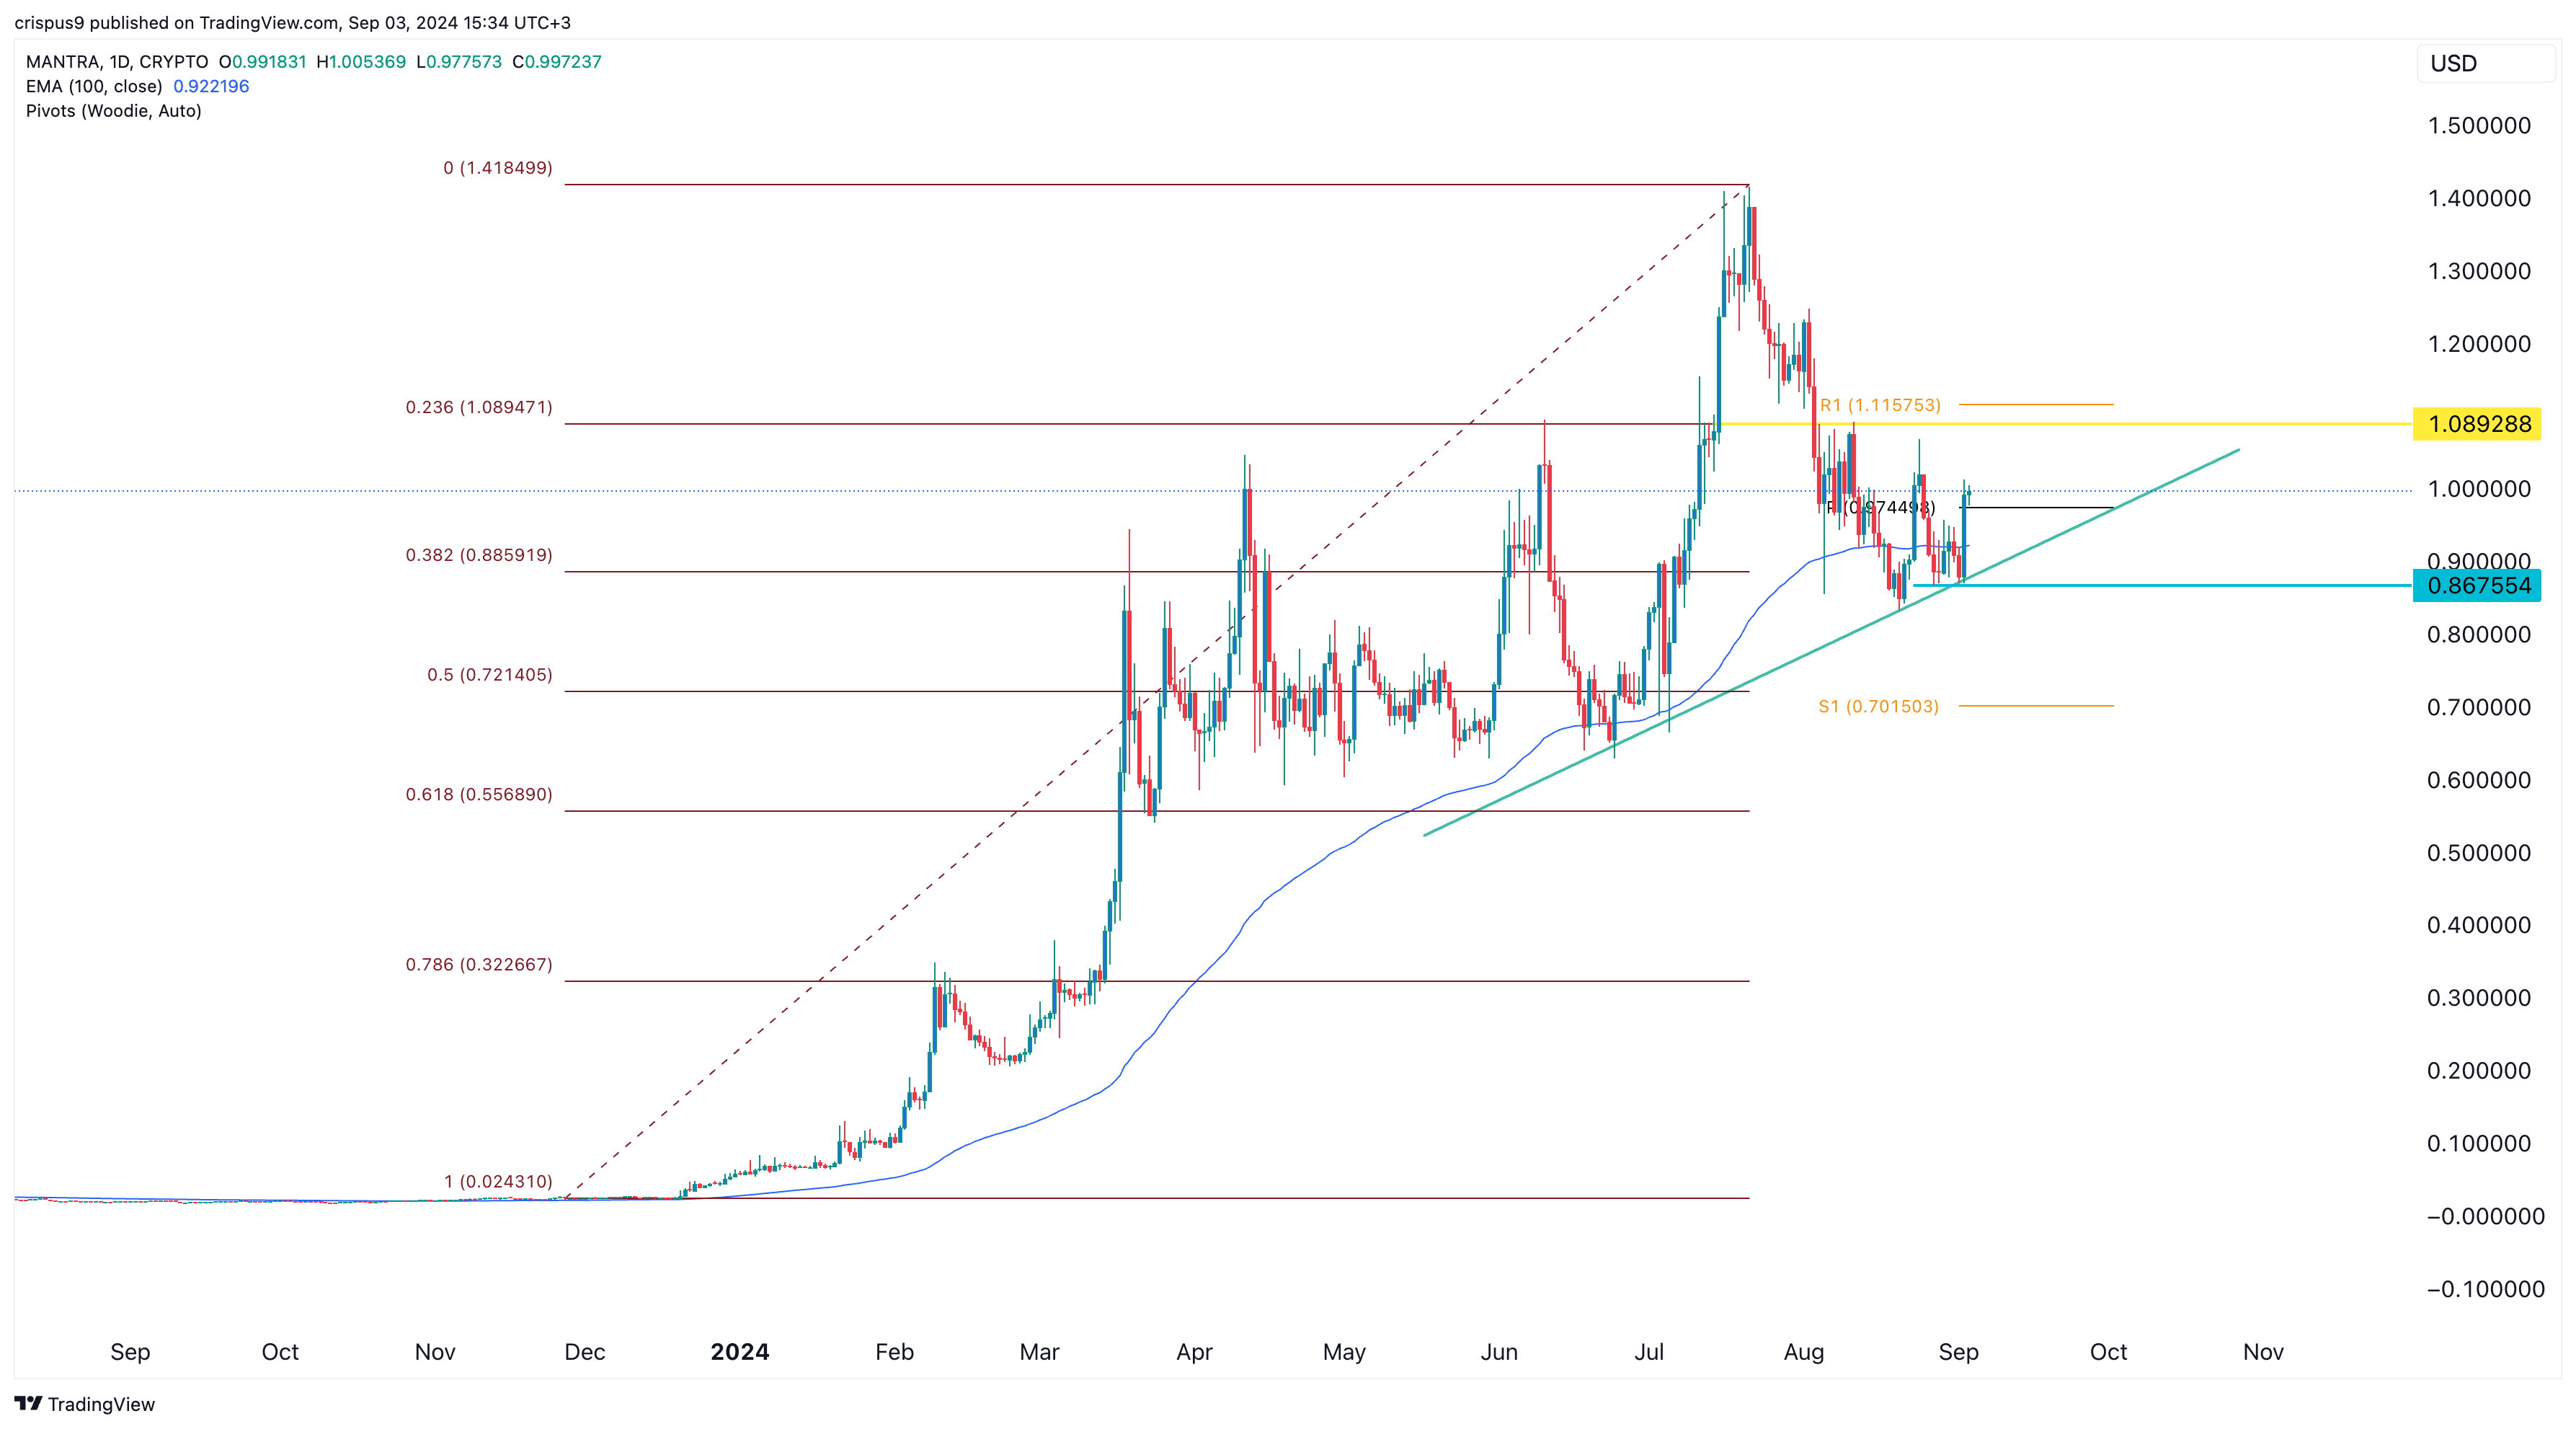Image resolution: width=2576 pixels, height=1429 pixels.
Task: Click the 1.500000 price axis label
Action: (x=2479, y=125)
